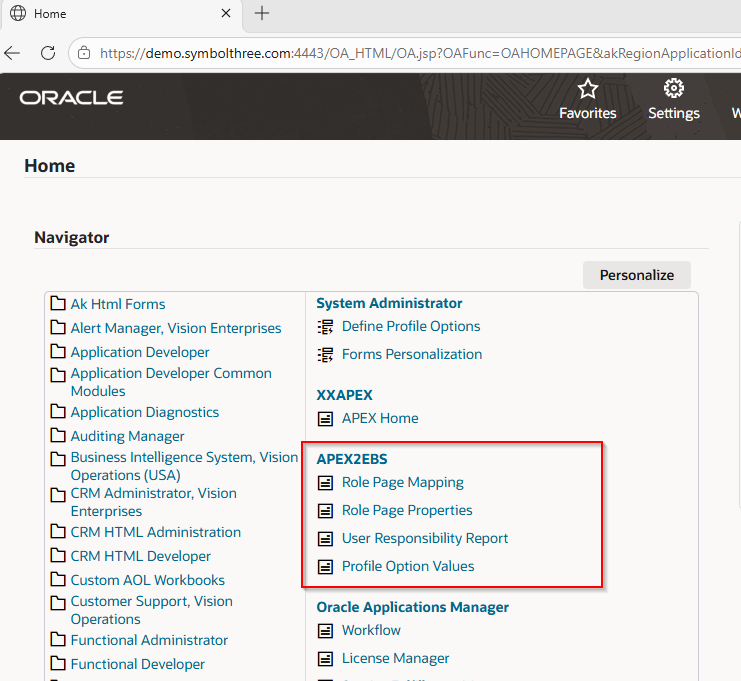Open Business Intelligence System, Vision Operations link
741x681 pixels.
click(184, 466)
